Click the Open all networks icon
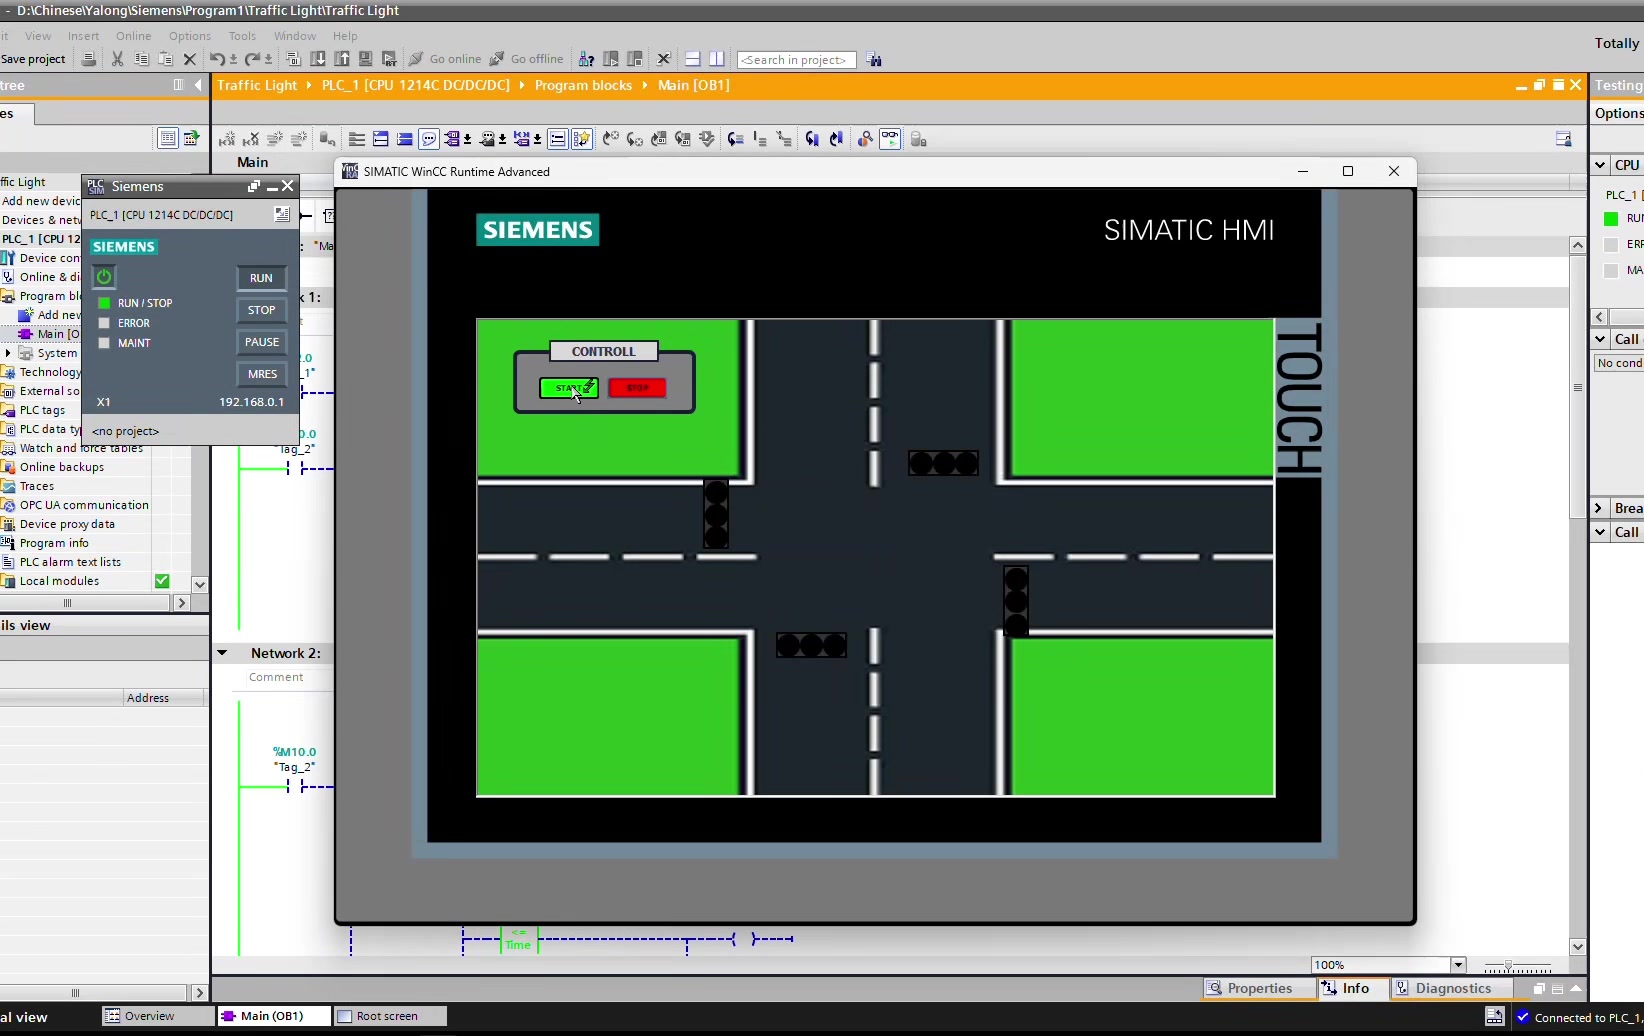The height and width of the screenshot is (1036, 1644). coord(381,139)
